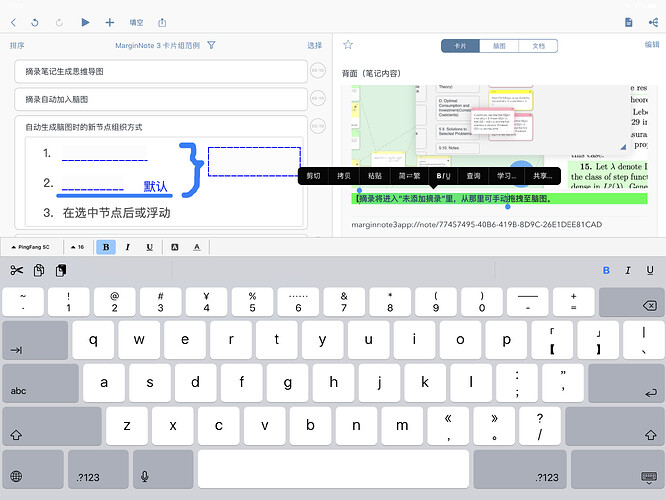Screen dimensions: 666x500
Task: Click the round date badge beside 摘录自动加入脑图
Action: point(318,99)
